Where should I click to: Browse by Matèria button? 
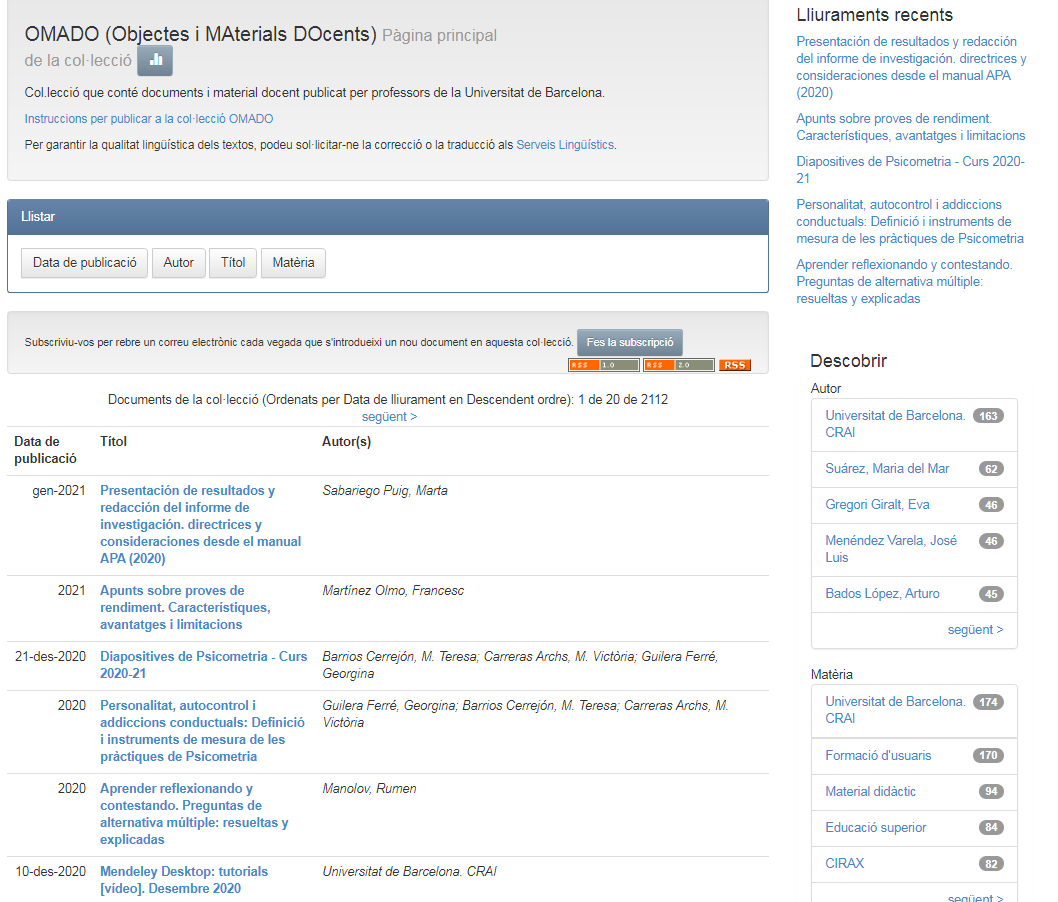tap(293, 263)
